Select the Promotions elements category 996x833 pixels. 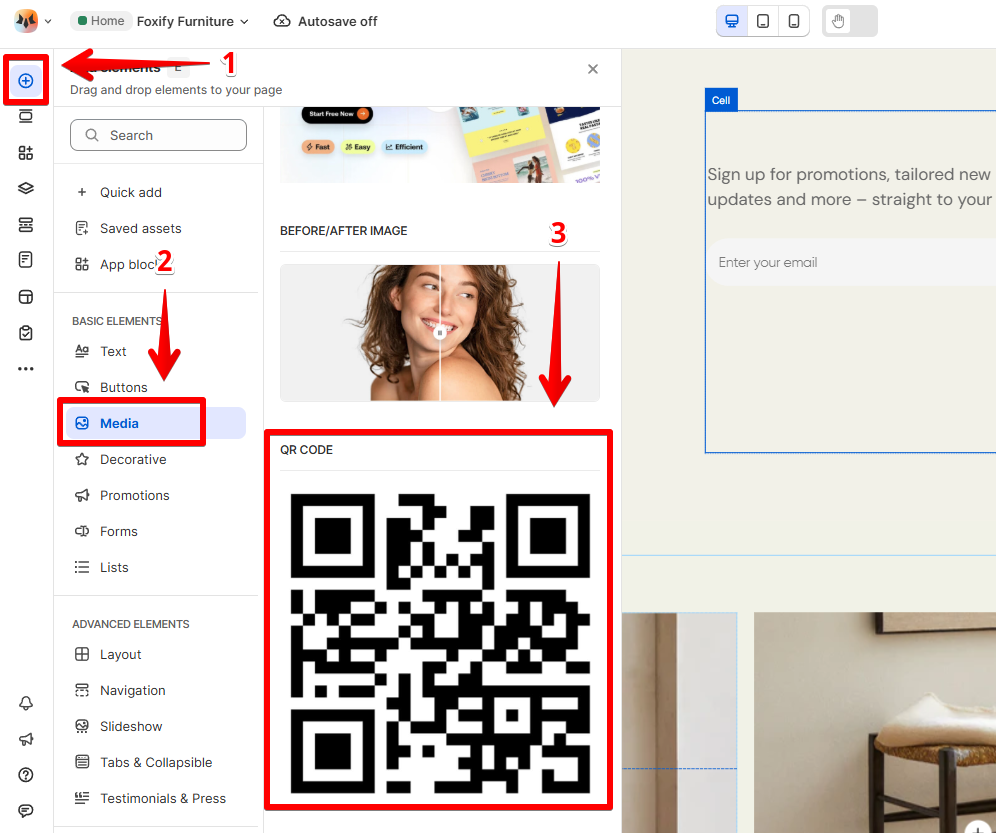156,496
